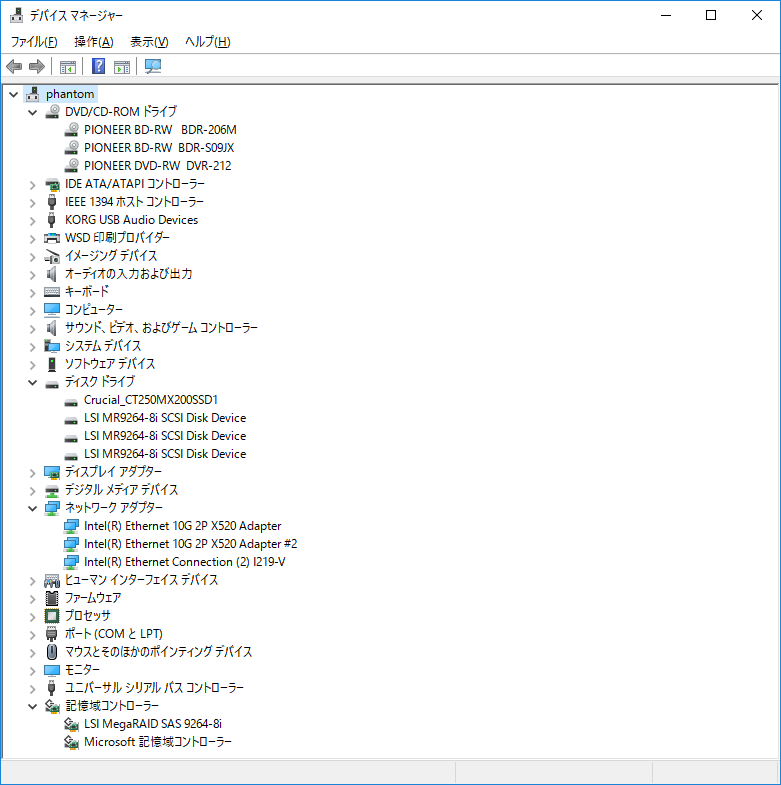Click the show/hide console tree icon
Screen dimensions: 781x785
pyautogui.click(x=68, y=66)
